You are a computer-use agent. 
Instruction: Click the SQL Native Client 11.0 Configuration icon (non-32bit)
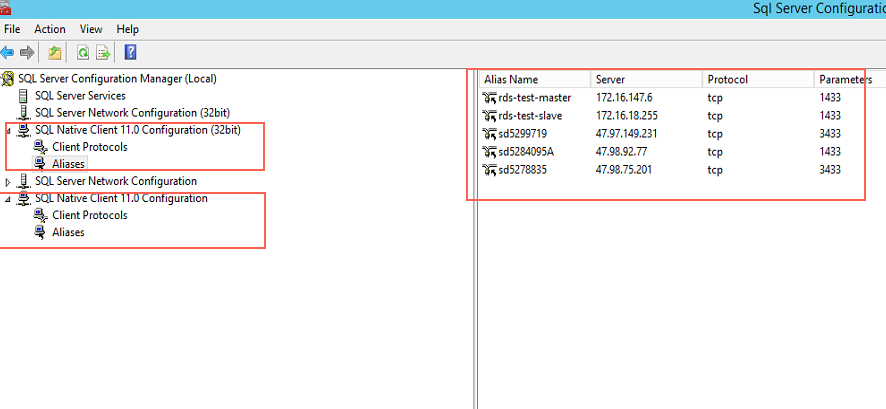point(24,199)
